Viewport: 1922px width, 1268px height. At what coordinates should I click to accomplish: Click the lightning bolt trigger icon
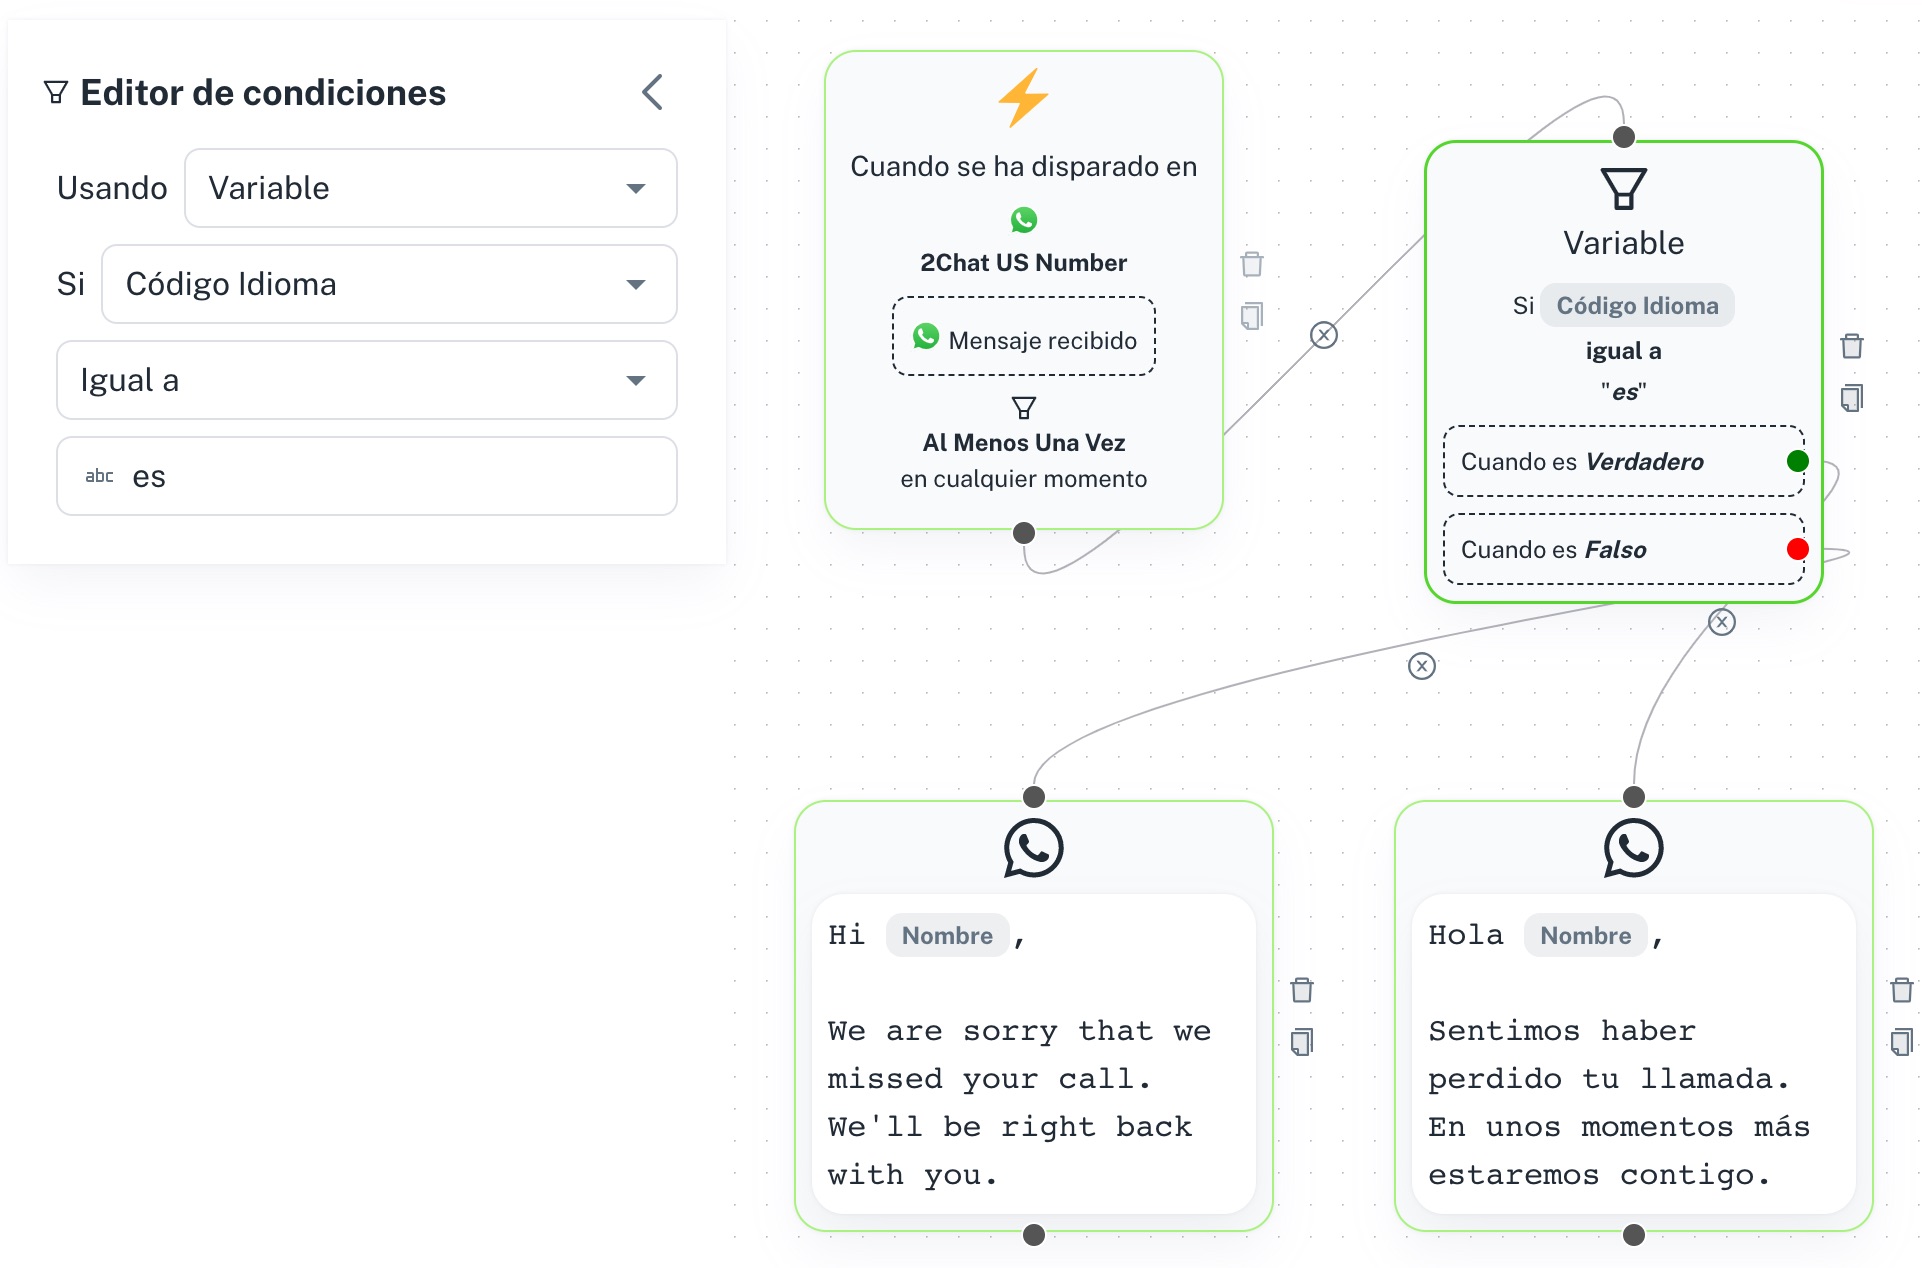pos(1023,98)
